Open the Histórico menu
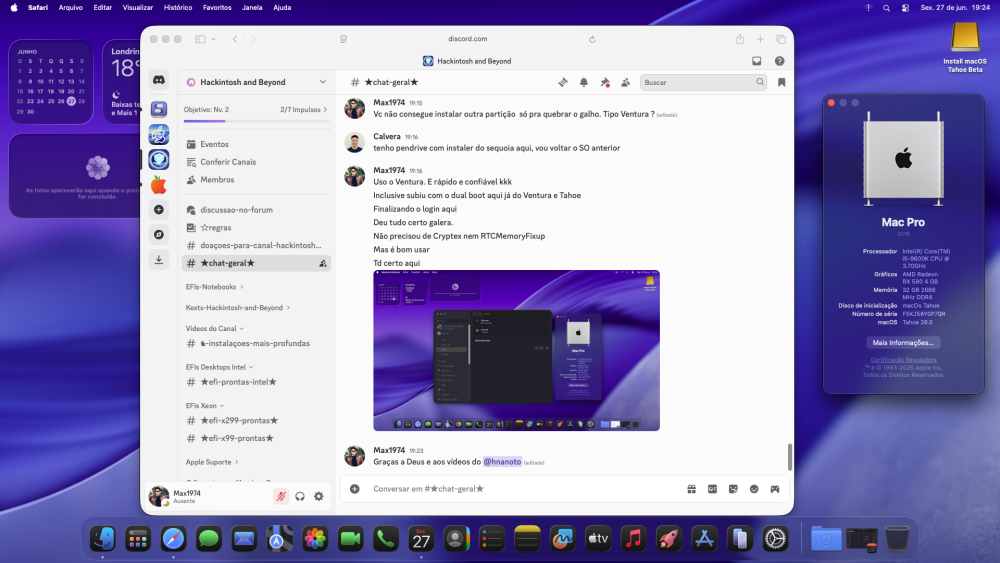Viewport: 1000px width, 563px height. [x=178, y=8]
